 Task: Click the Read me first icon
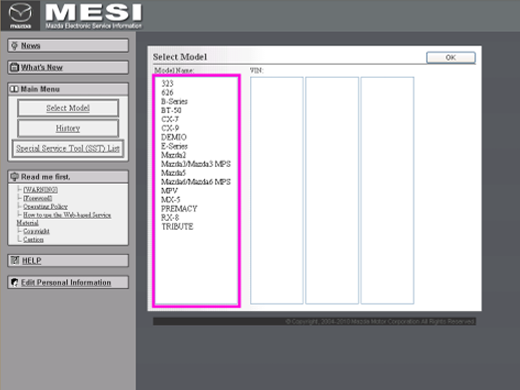pos(14,177)
